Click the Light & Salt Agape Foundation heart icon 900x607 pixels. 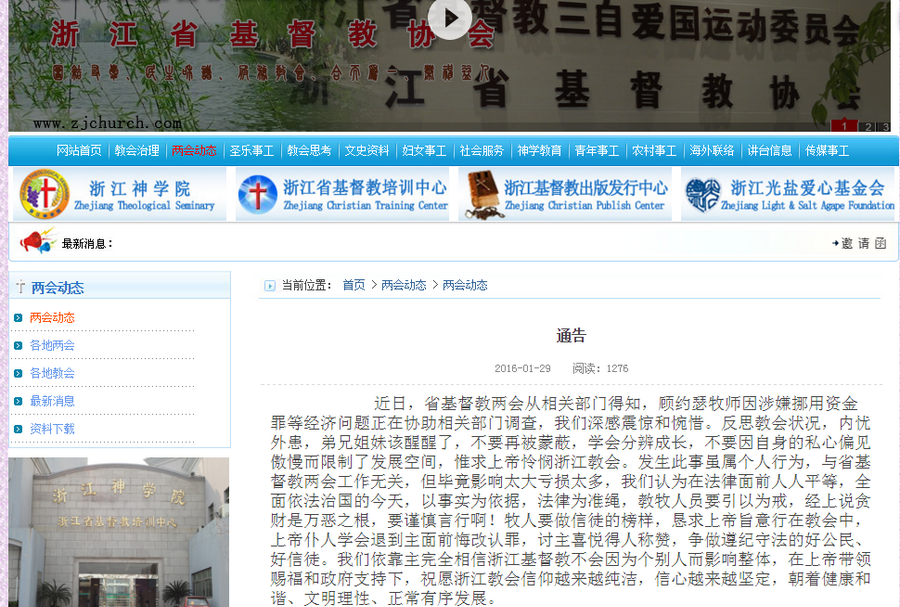tap(703, 194)
